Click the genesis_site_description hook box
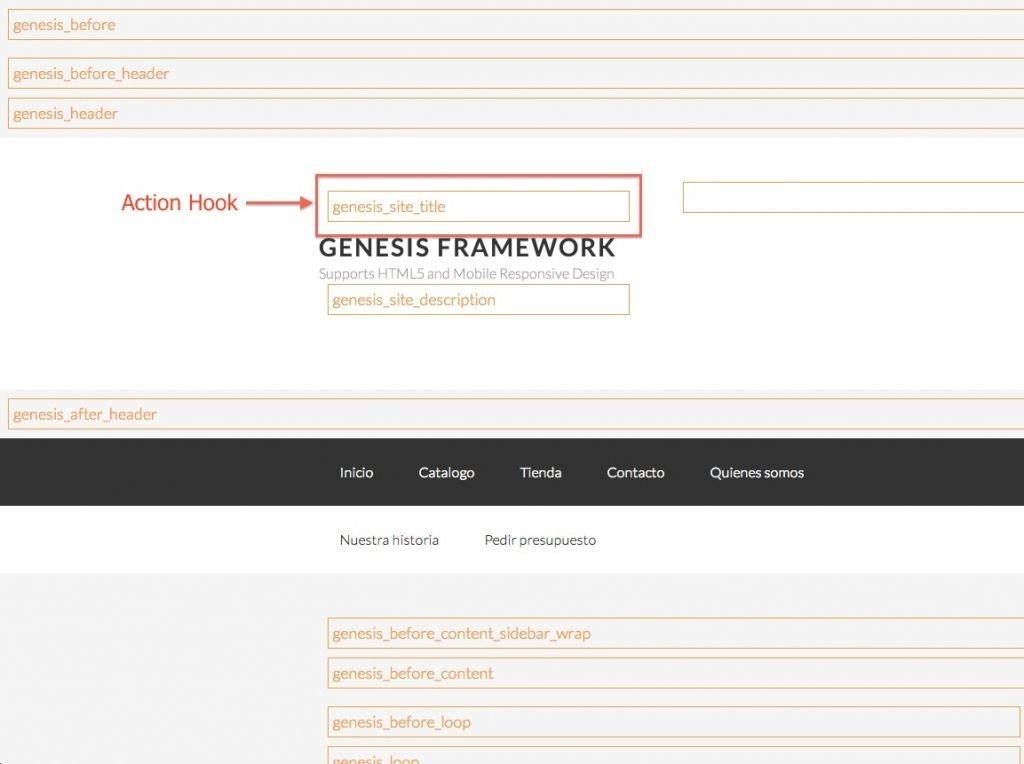Screen dimensions: 1024x764 pyautogui.click(x=479, y=300)
